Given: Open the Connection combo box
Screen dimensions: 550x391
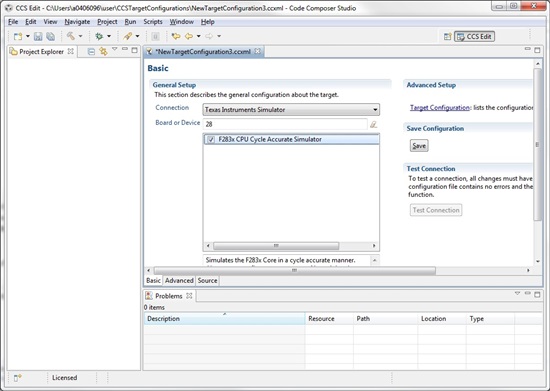Looking at the screenshot, I should click(291, 109).
